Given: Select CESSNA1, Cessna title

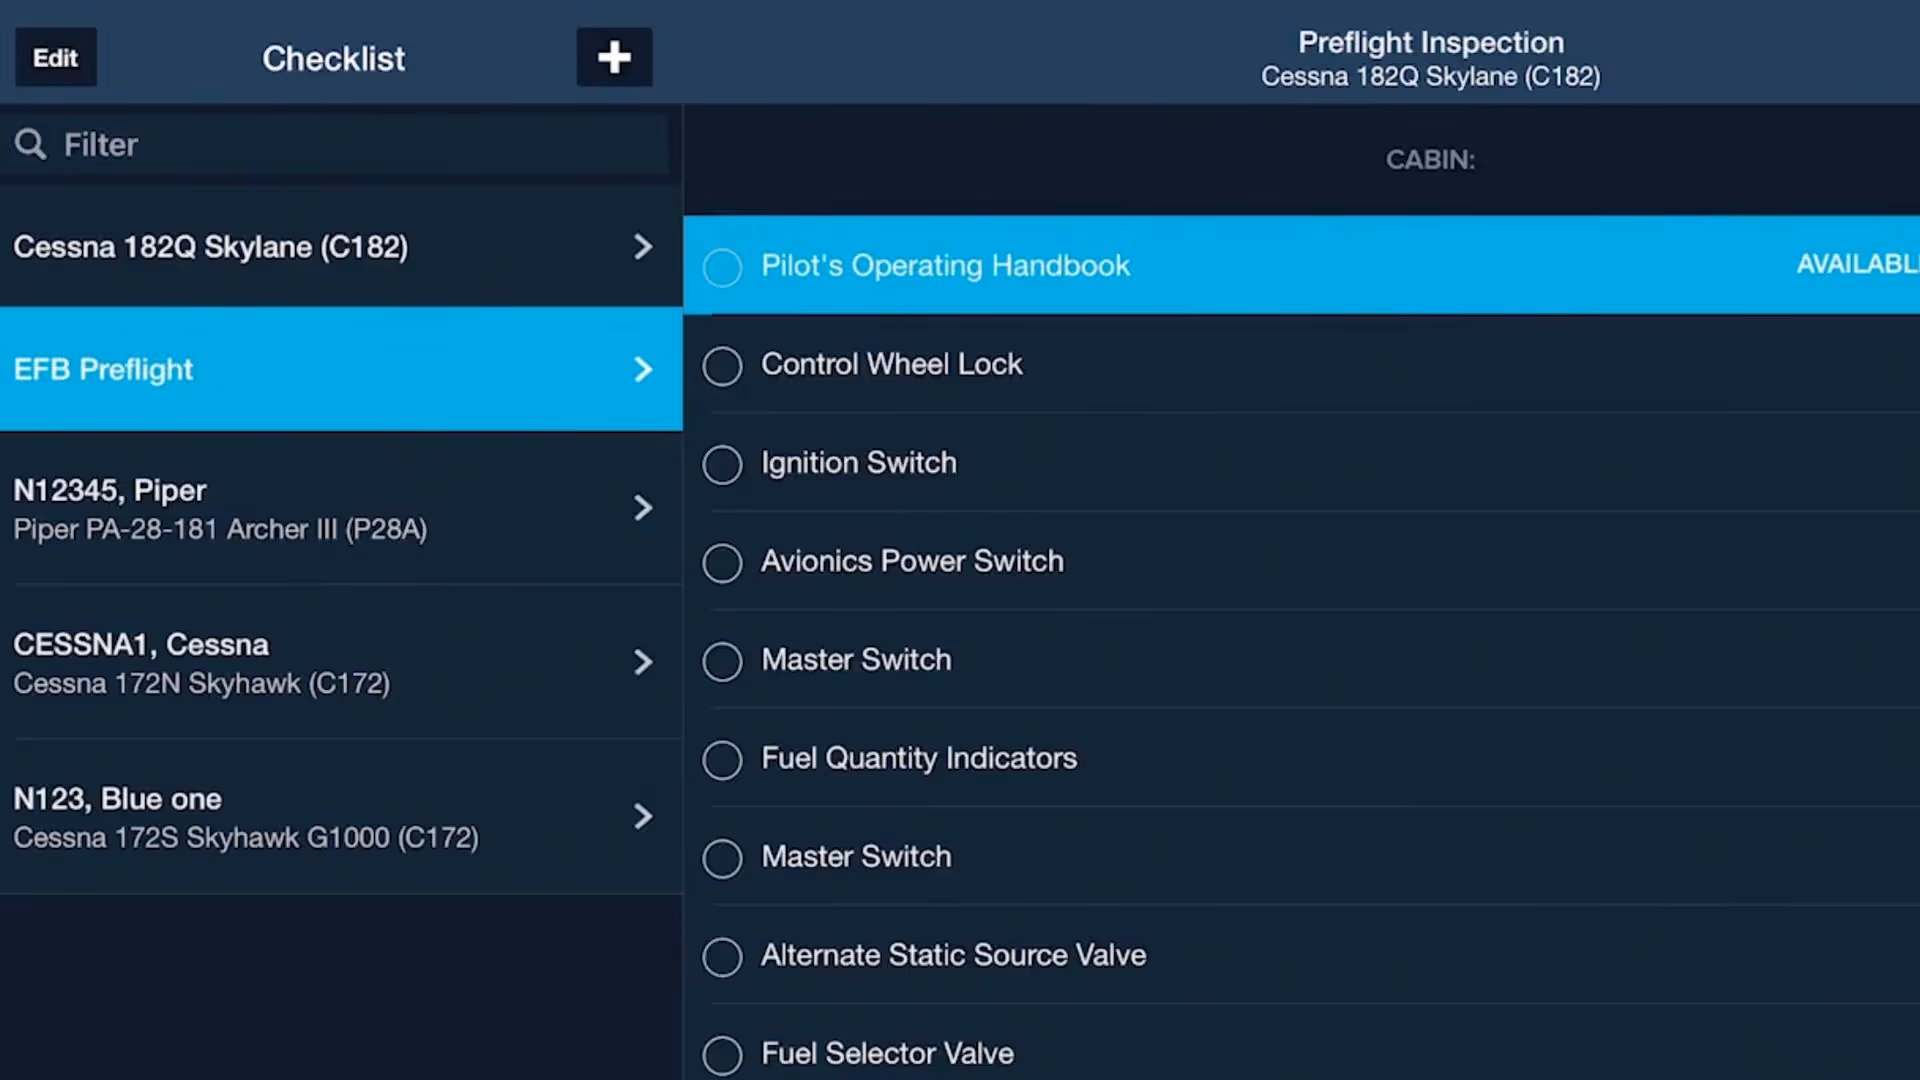Looking at the screenshot, I should pos(141,644).
